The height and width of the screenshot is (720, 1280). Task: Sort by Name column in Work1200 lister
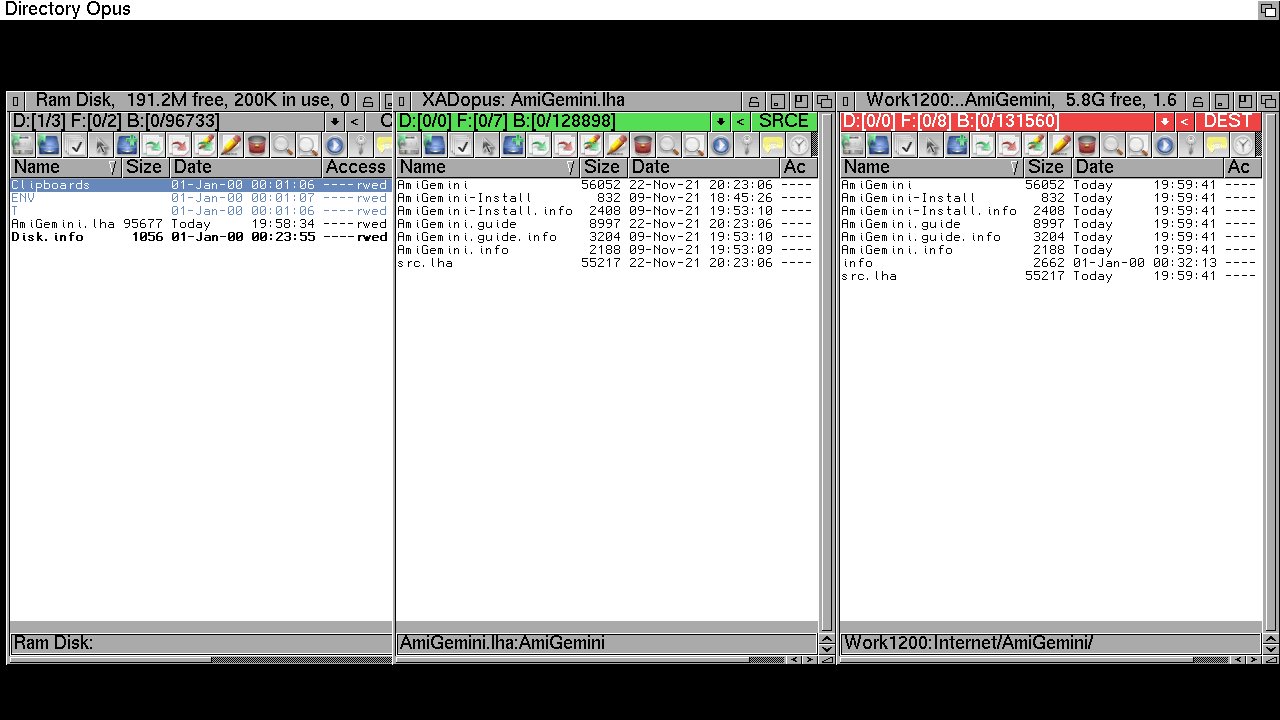(x=932, y=167)
